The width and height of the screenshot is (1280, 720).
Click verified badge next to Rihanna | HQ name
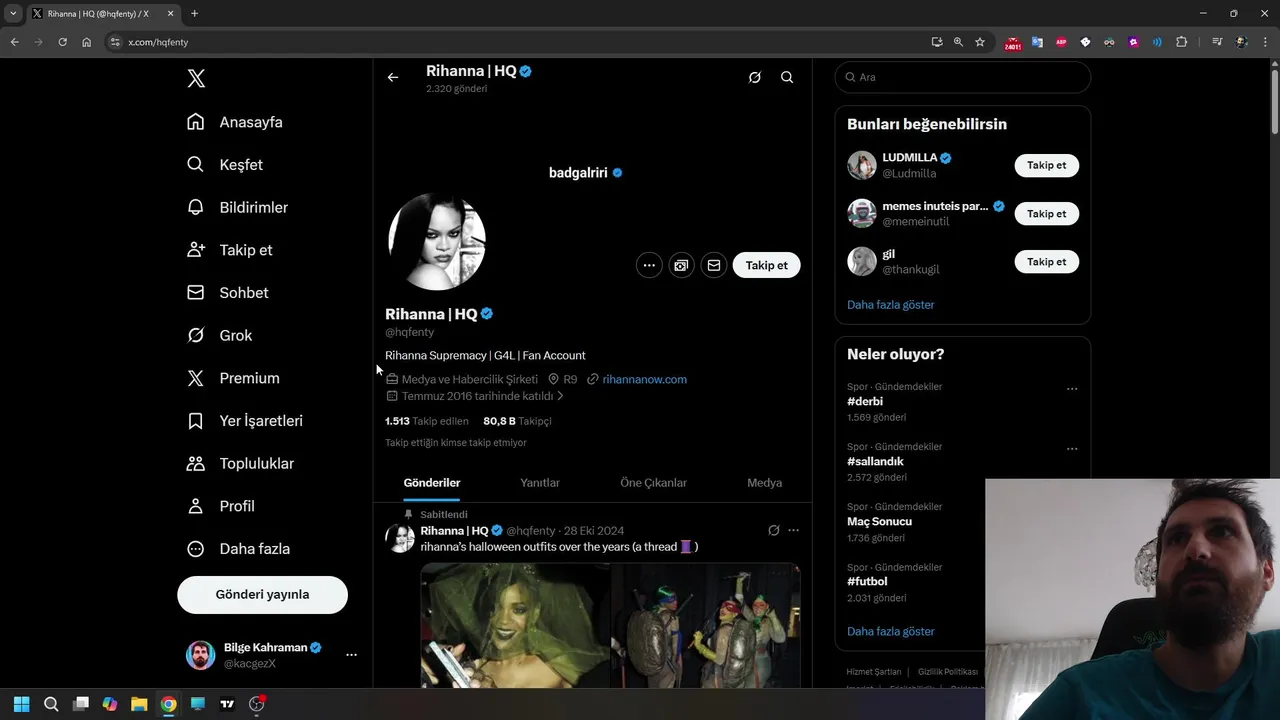pyautogui.click(x=487, y=314)
